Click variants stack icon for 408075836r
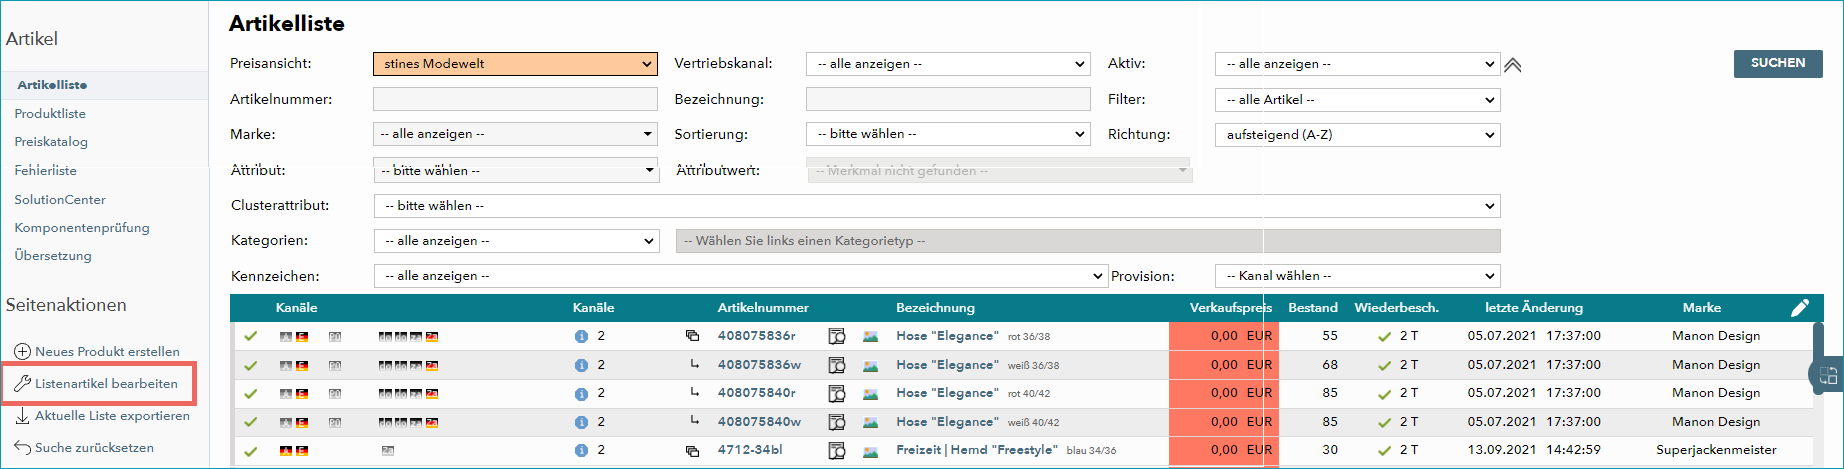This screenshot has height=469, width=1844. [x=692, y=336]
